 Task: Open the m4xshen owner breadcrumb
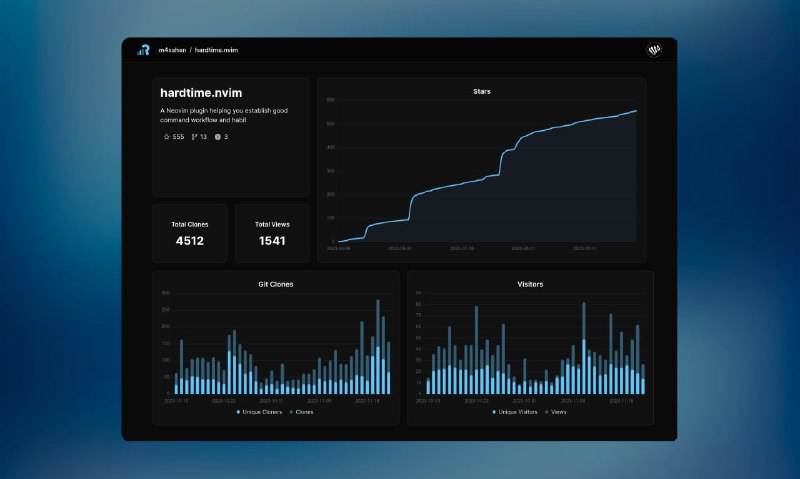[x=172, y=49]
